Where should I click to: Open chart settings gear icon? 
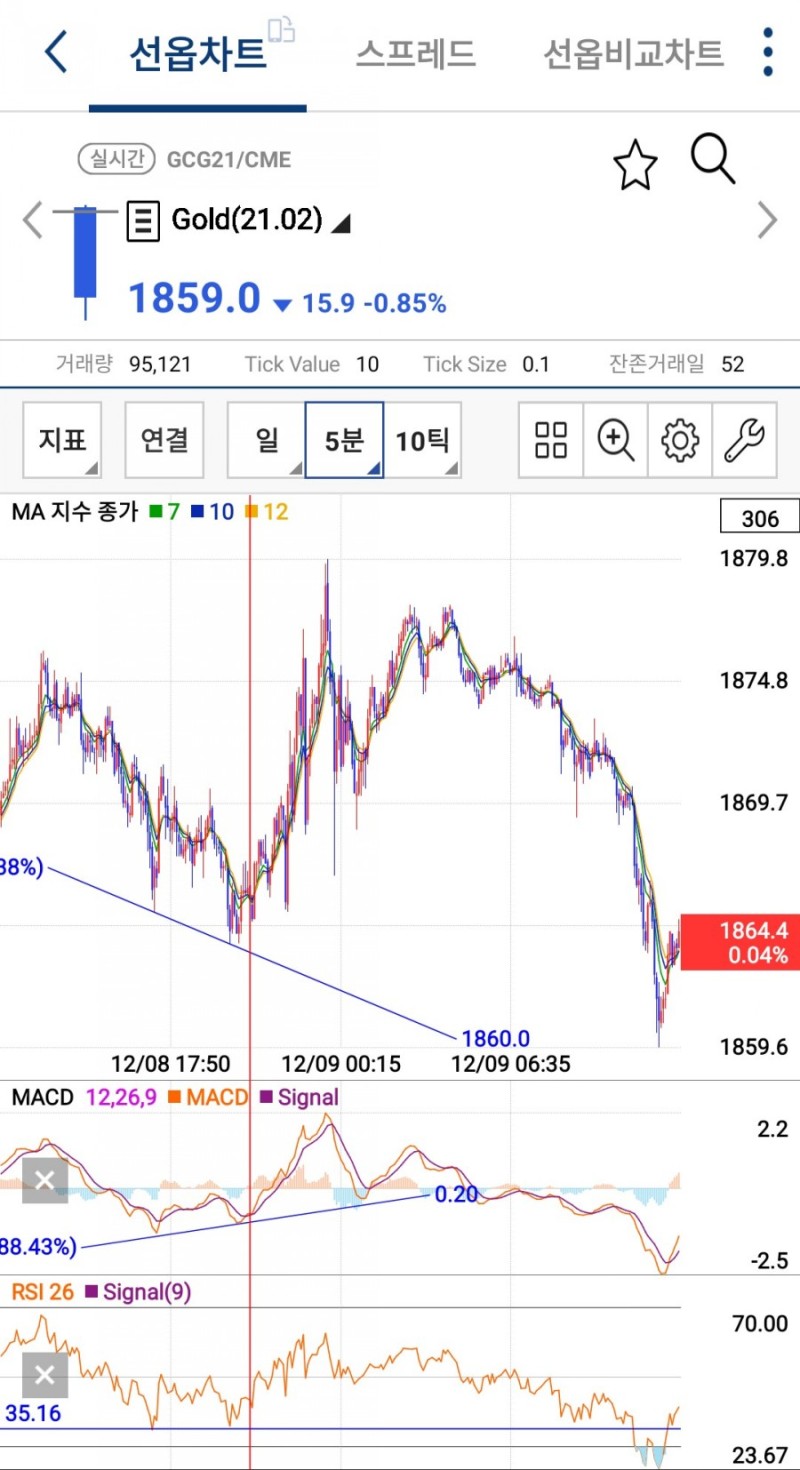click(680, 439)
